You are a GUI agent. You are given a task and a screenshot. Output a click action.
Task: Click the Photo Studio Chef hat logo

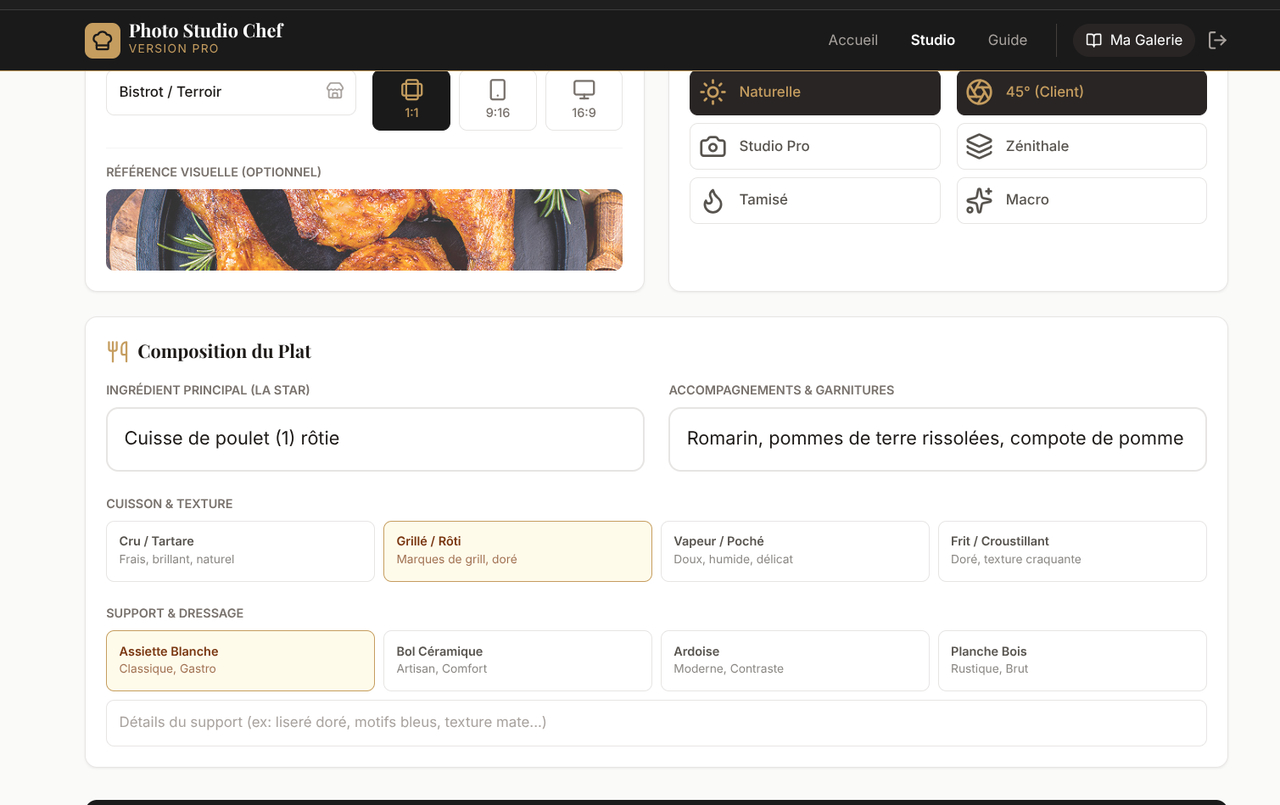tap(102, 40)
